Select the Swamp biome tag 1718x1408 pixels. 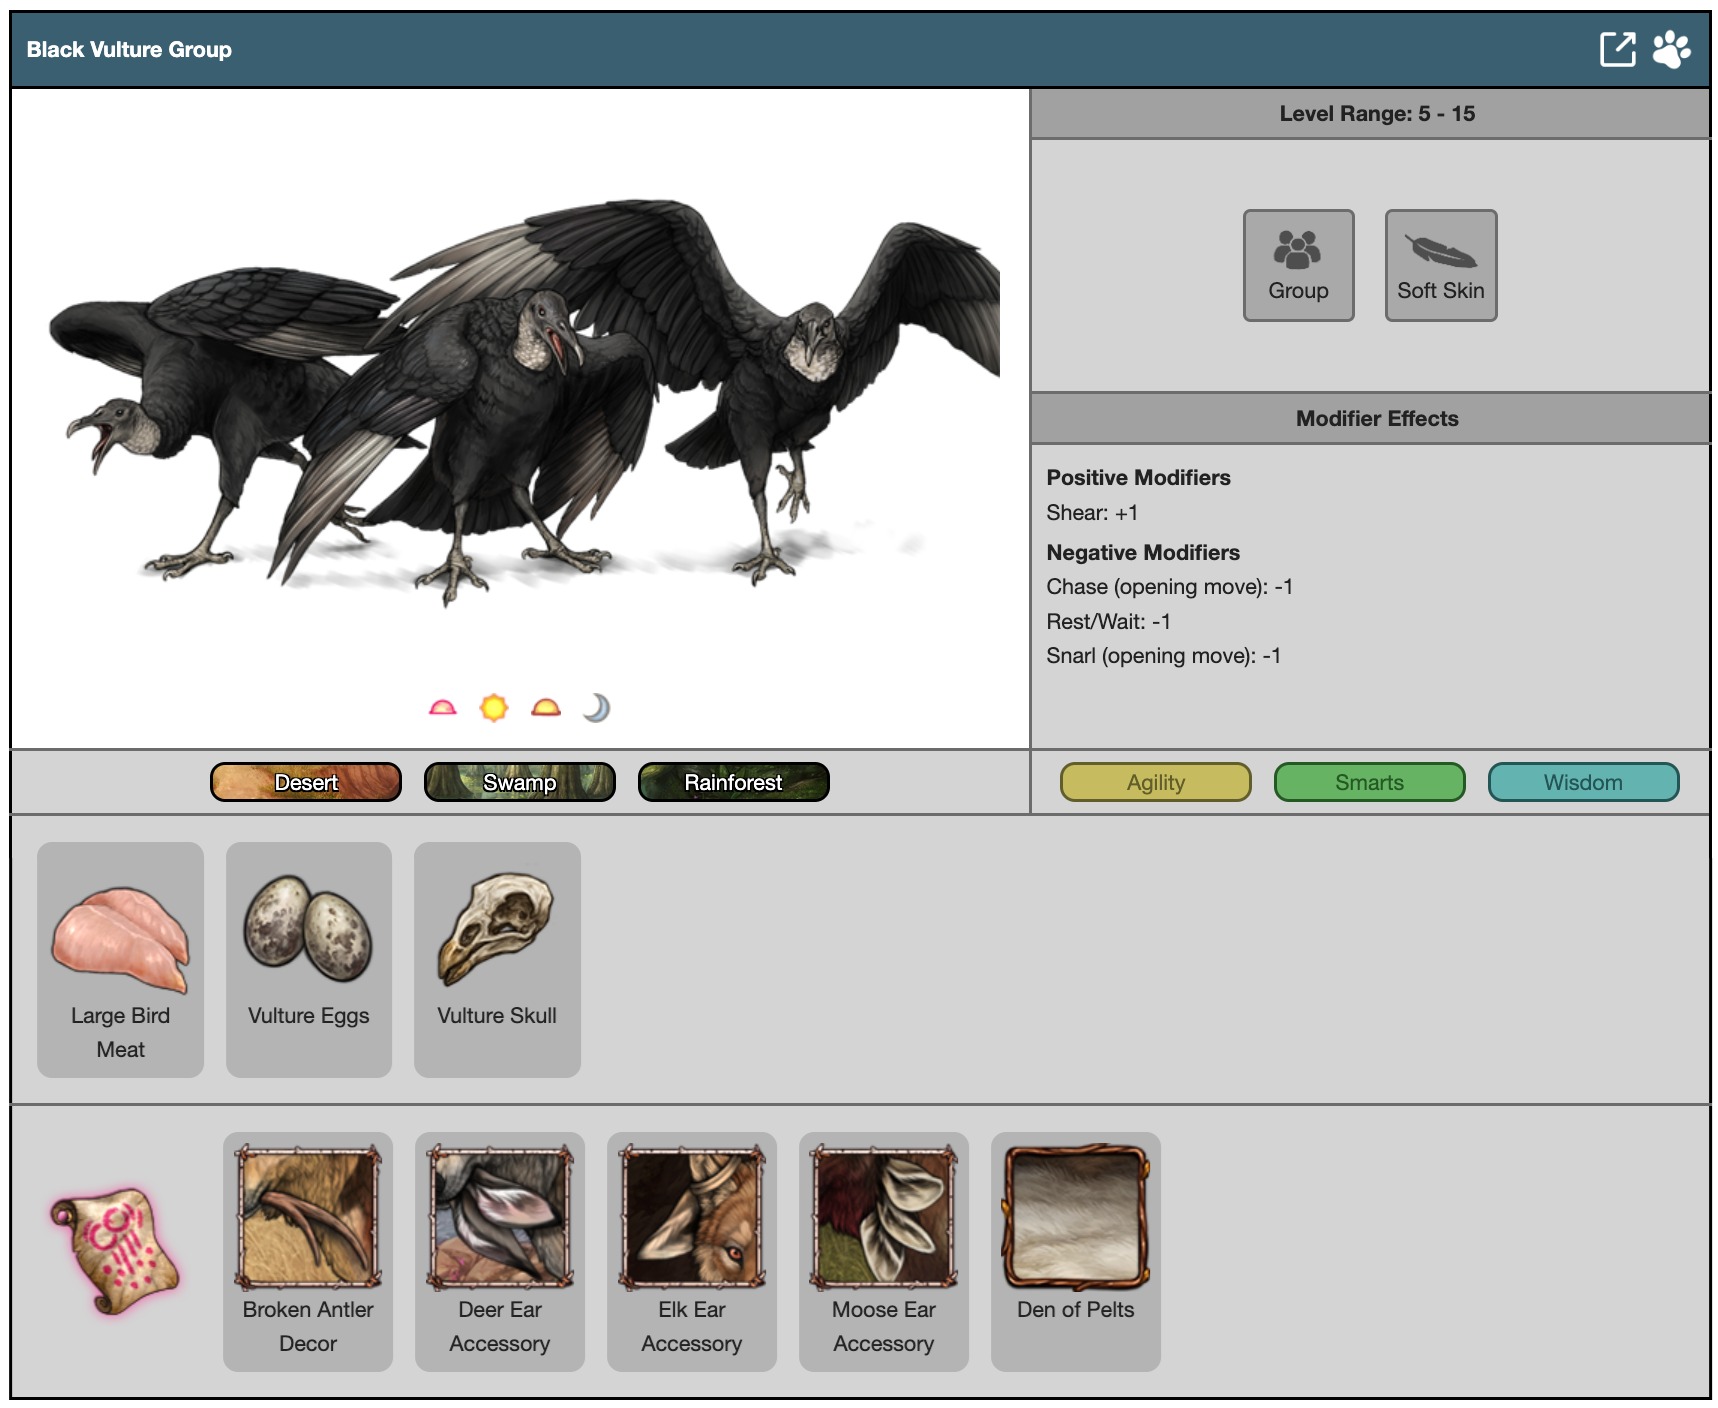[x=519, y=782]
